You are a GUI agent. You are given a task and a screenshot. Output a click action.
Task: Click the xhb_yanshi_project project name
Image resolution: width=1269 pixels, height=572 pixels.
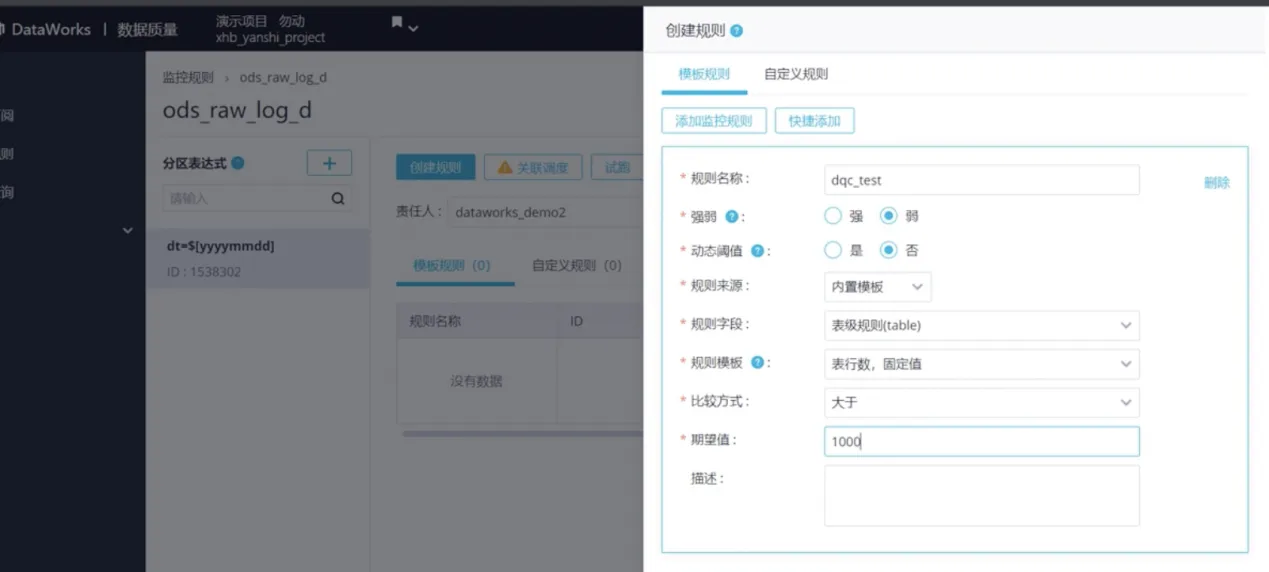pyautogui.click(x=271, y=38)
